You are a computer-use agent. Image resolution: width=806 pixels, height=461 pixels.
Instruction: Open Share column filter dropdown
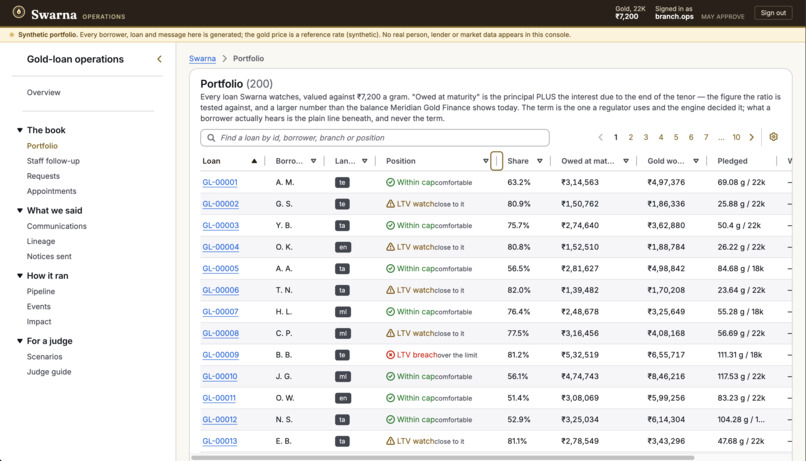click(x=540, y=161)
